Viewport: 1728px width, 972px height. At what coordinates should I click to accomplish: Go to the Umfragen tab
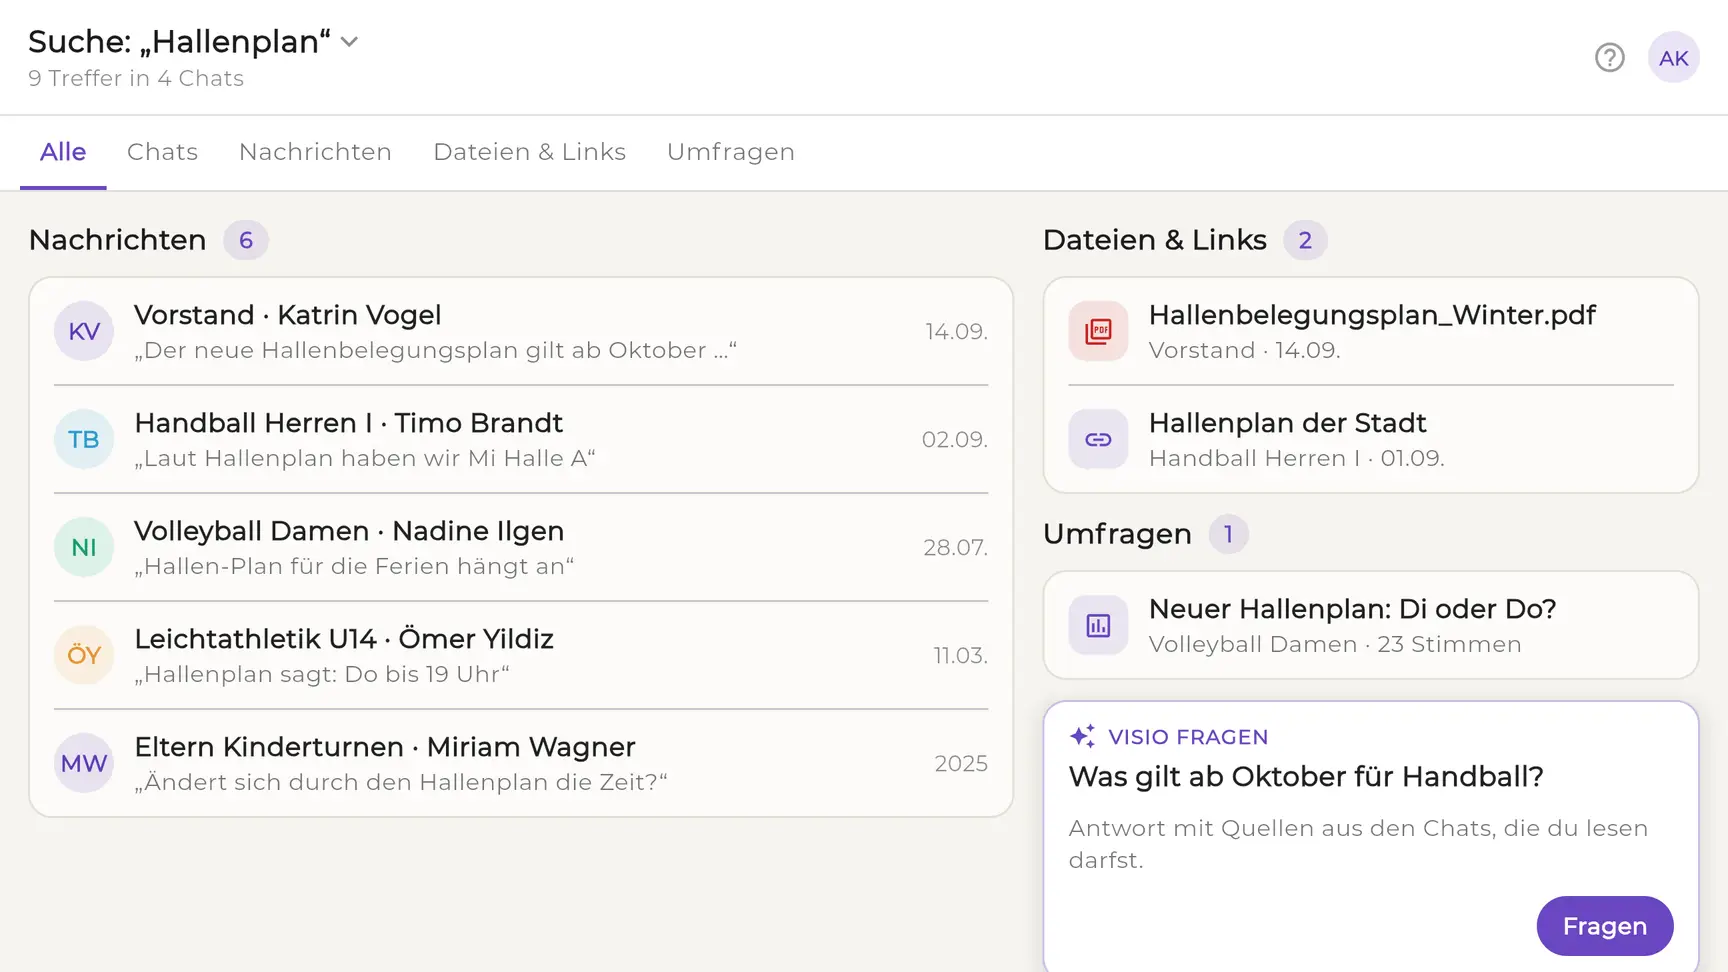point(730,152)
